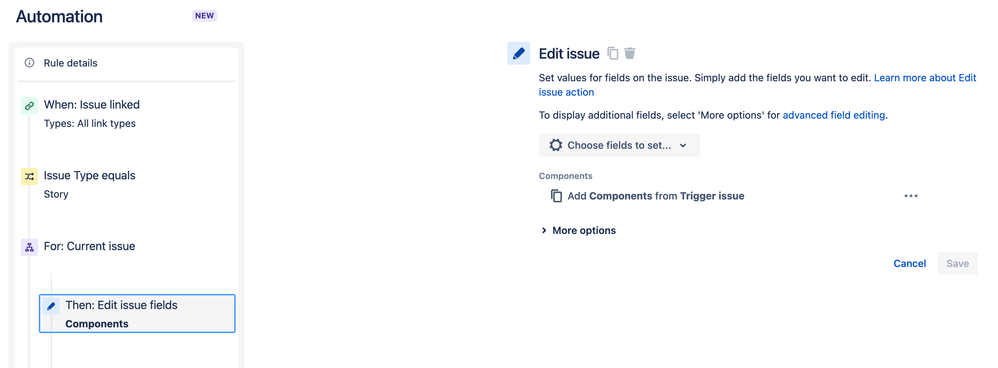998x368 pixels.
Task: Click the copy icon beside Add Components
Action: point(556,196)
